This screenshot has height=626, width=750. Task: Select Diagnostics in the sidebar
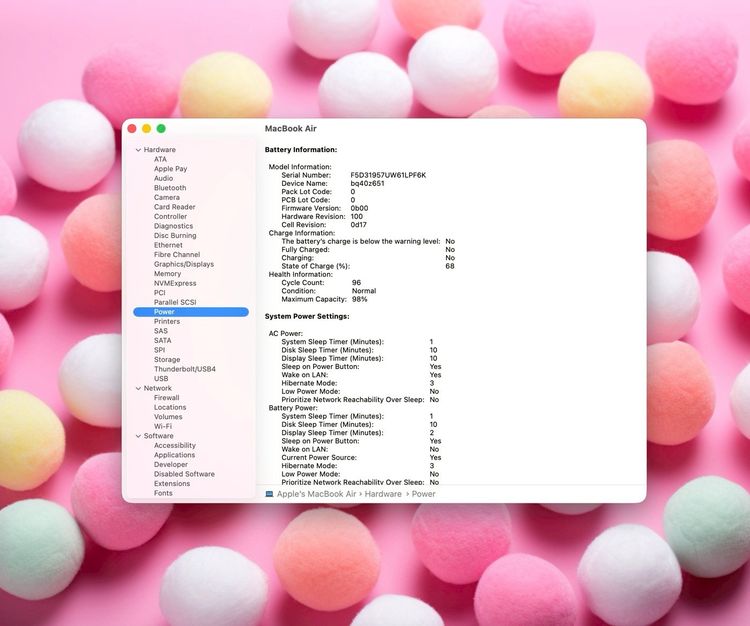(174, 226)
